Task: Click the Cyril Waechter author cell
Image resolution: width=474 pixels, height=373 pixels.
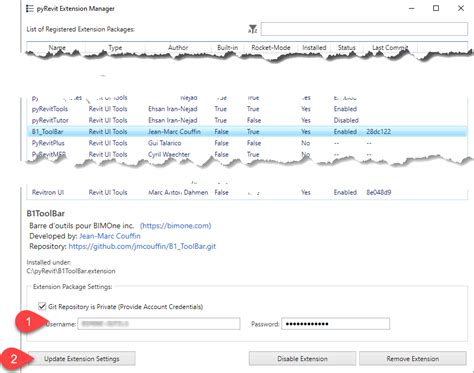Action: coord(169,154)
